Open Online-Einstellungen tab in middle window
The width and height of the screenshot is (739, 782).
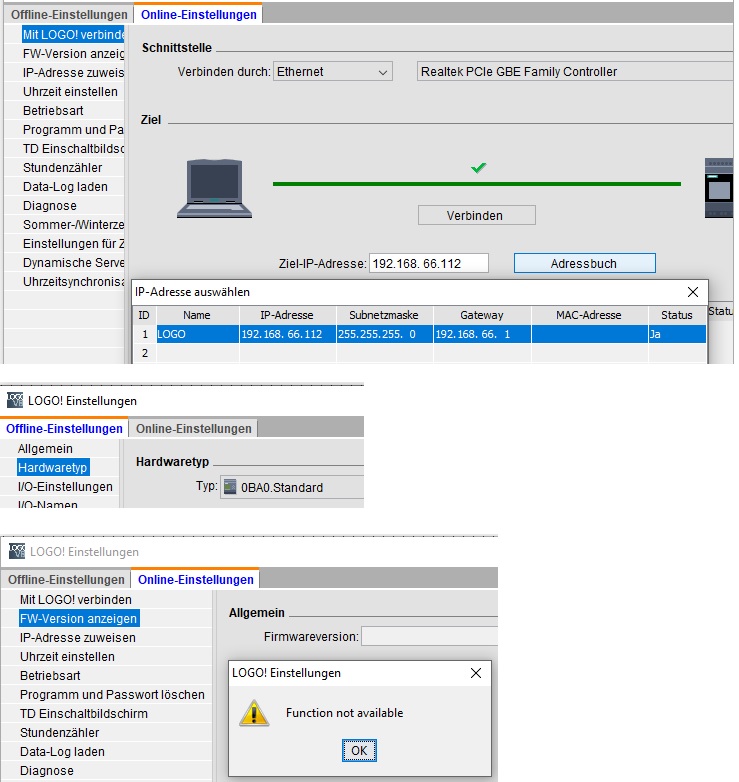193,428
